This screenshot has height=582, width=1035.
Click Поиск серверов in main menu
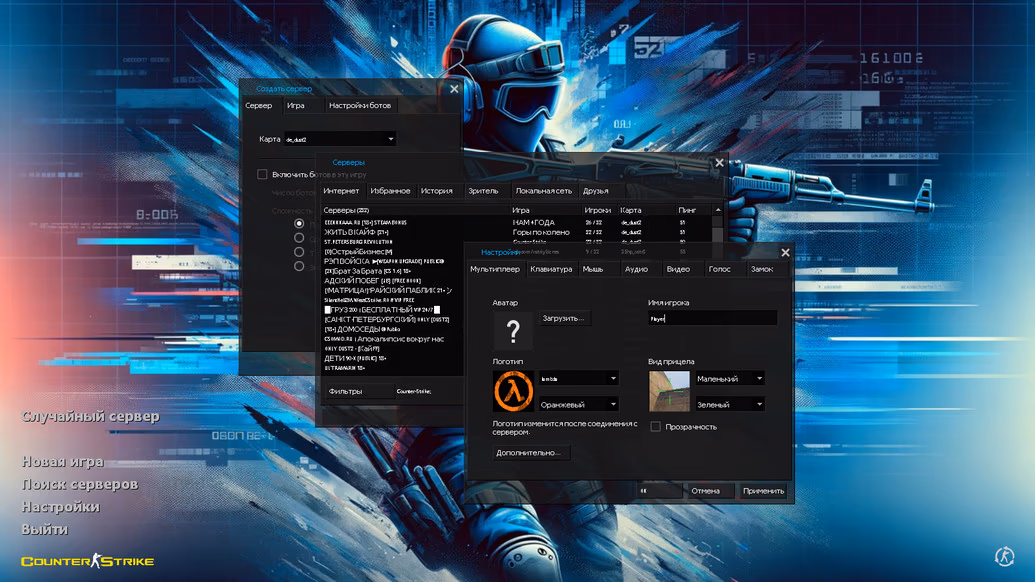click(x=80, y=484)
